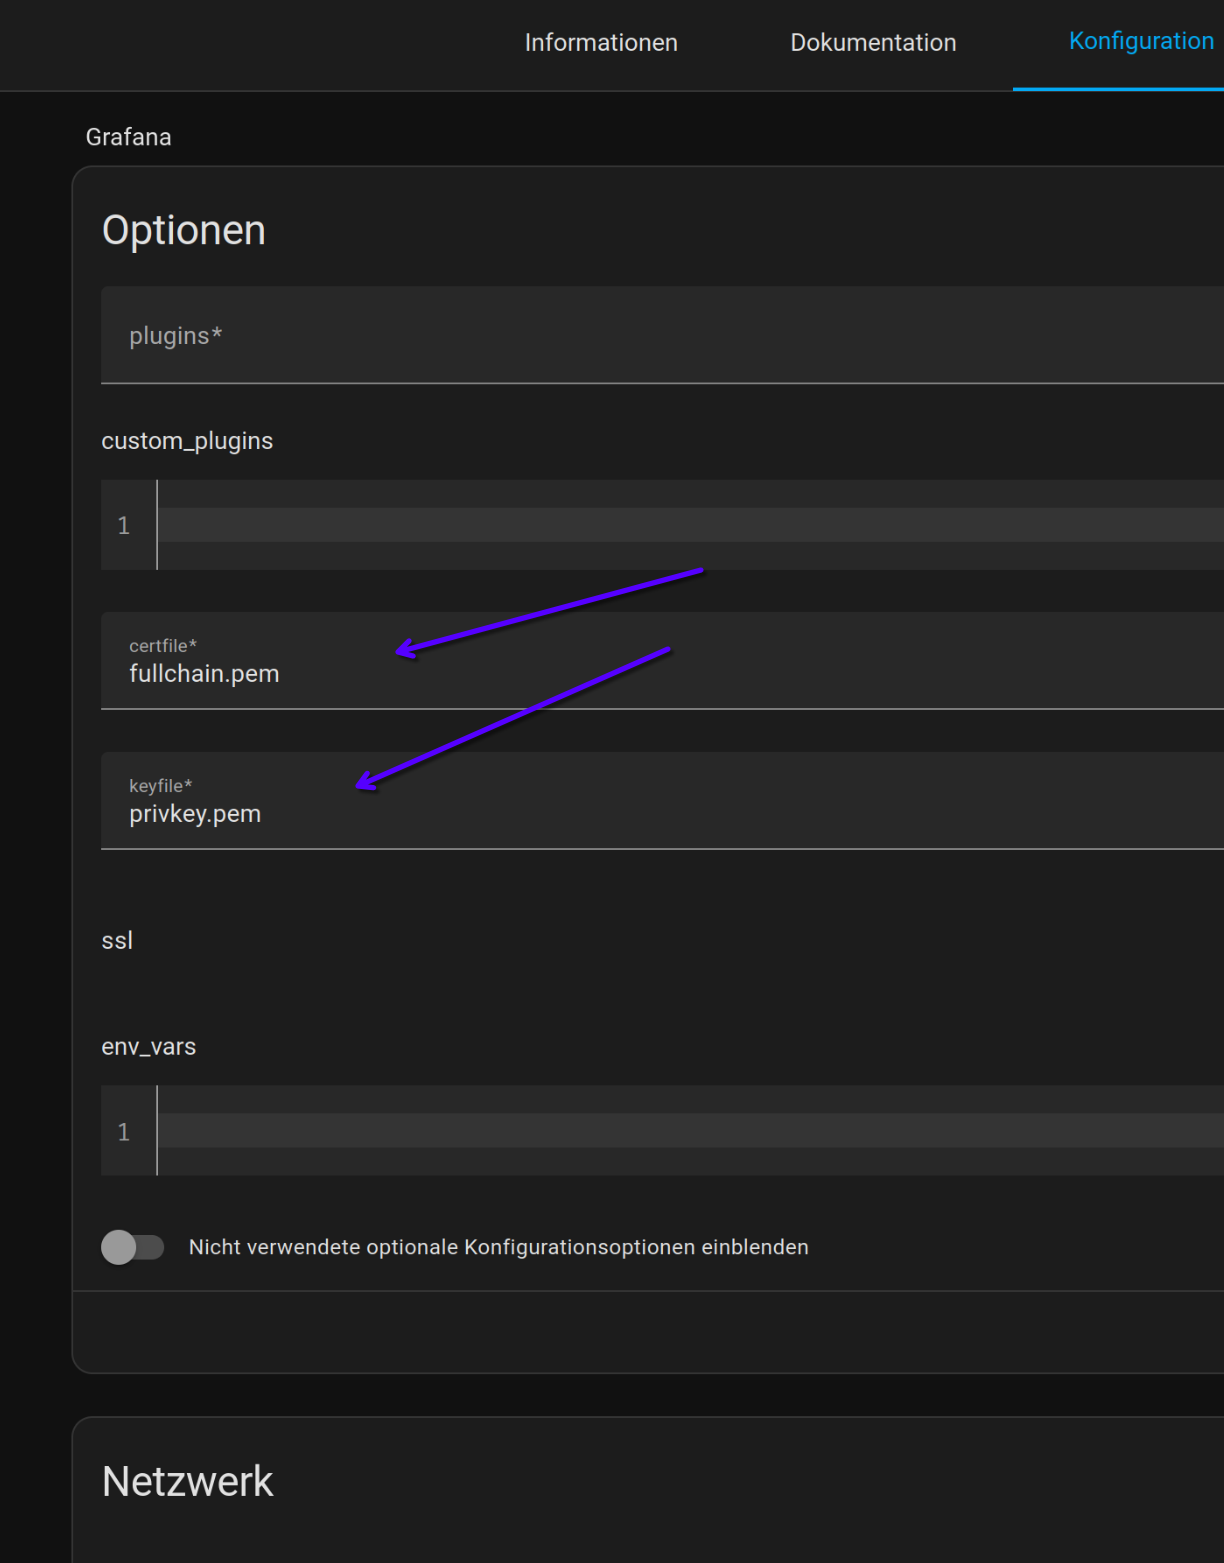Click the small certfile* field label
Viewport: 1224px width, 1563px height.
[163, 646]
